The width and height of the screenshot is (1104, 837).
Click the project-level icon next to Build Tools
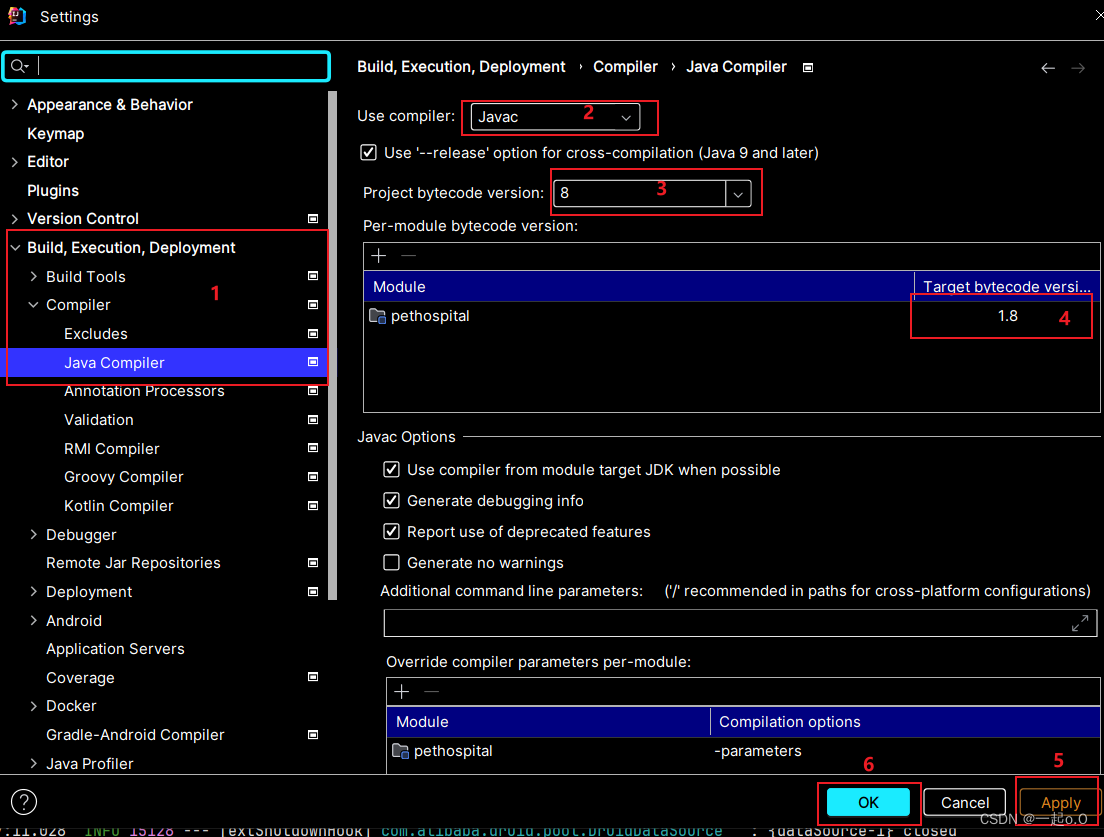point(313,276)
